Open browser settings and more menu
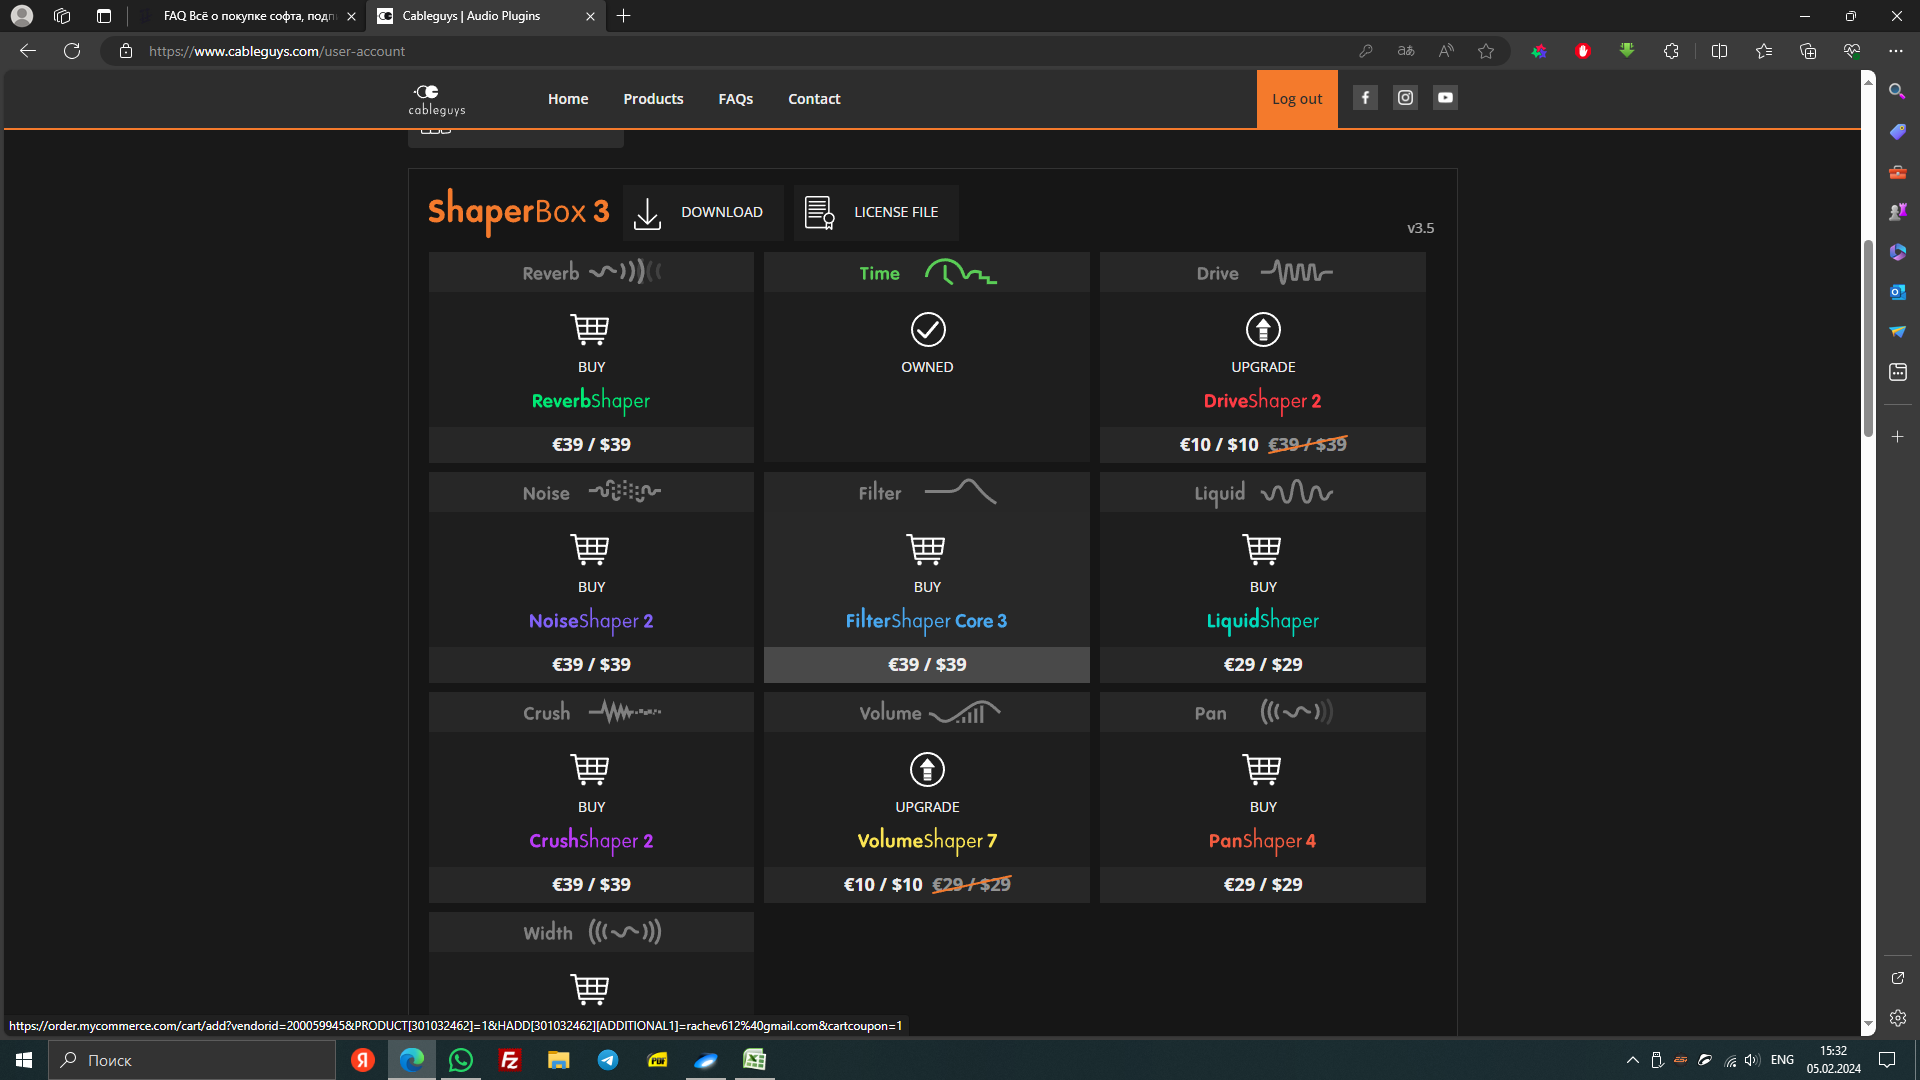 tap(1895, 51)
